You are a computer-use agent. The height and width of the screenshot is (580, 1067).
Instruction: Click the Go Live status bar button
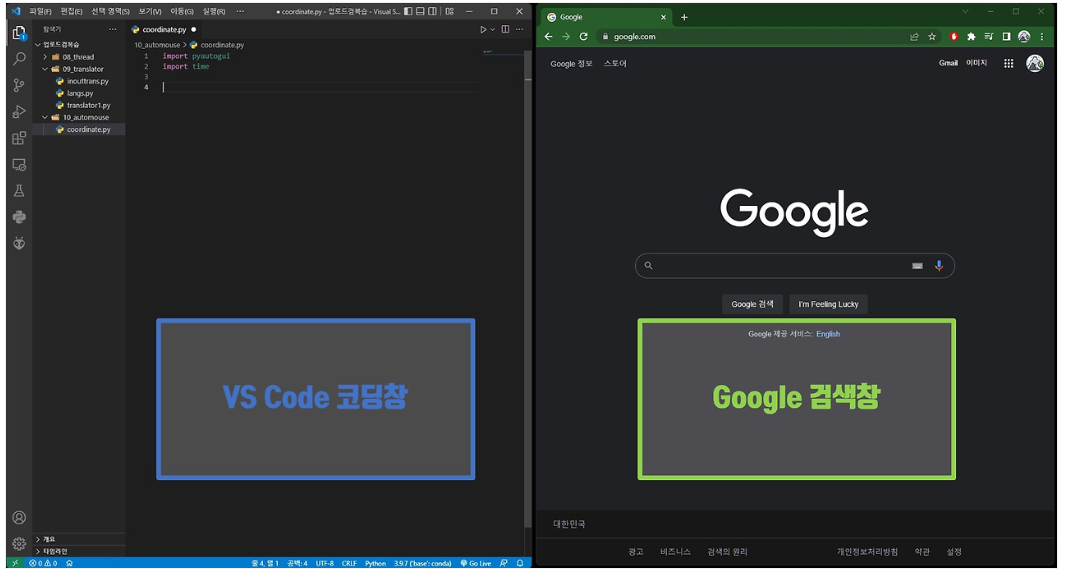[476, 564]
